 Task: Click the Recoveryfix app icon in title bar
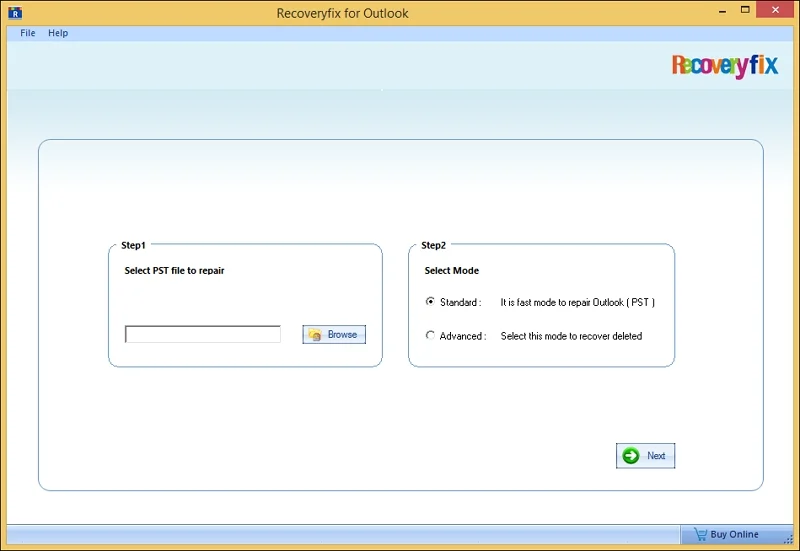pyautogui.click(x=15, y=13)
